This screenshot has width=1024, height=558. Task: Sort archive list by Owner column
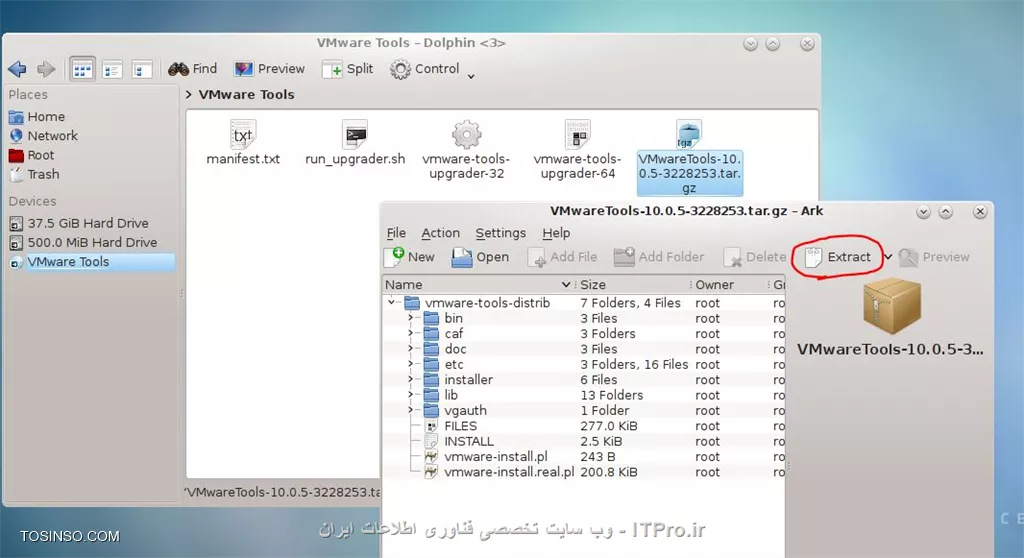(x=730, y=285)
